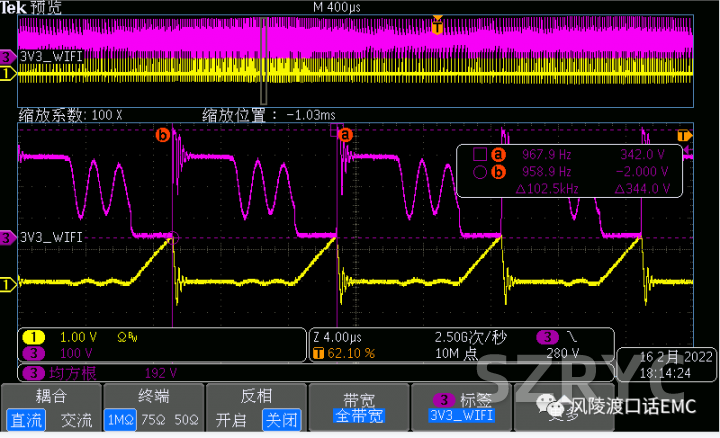Open the 带宽 bandwidth menu
Screen dimensions: 720x438
(x=356, y=406)
